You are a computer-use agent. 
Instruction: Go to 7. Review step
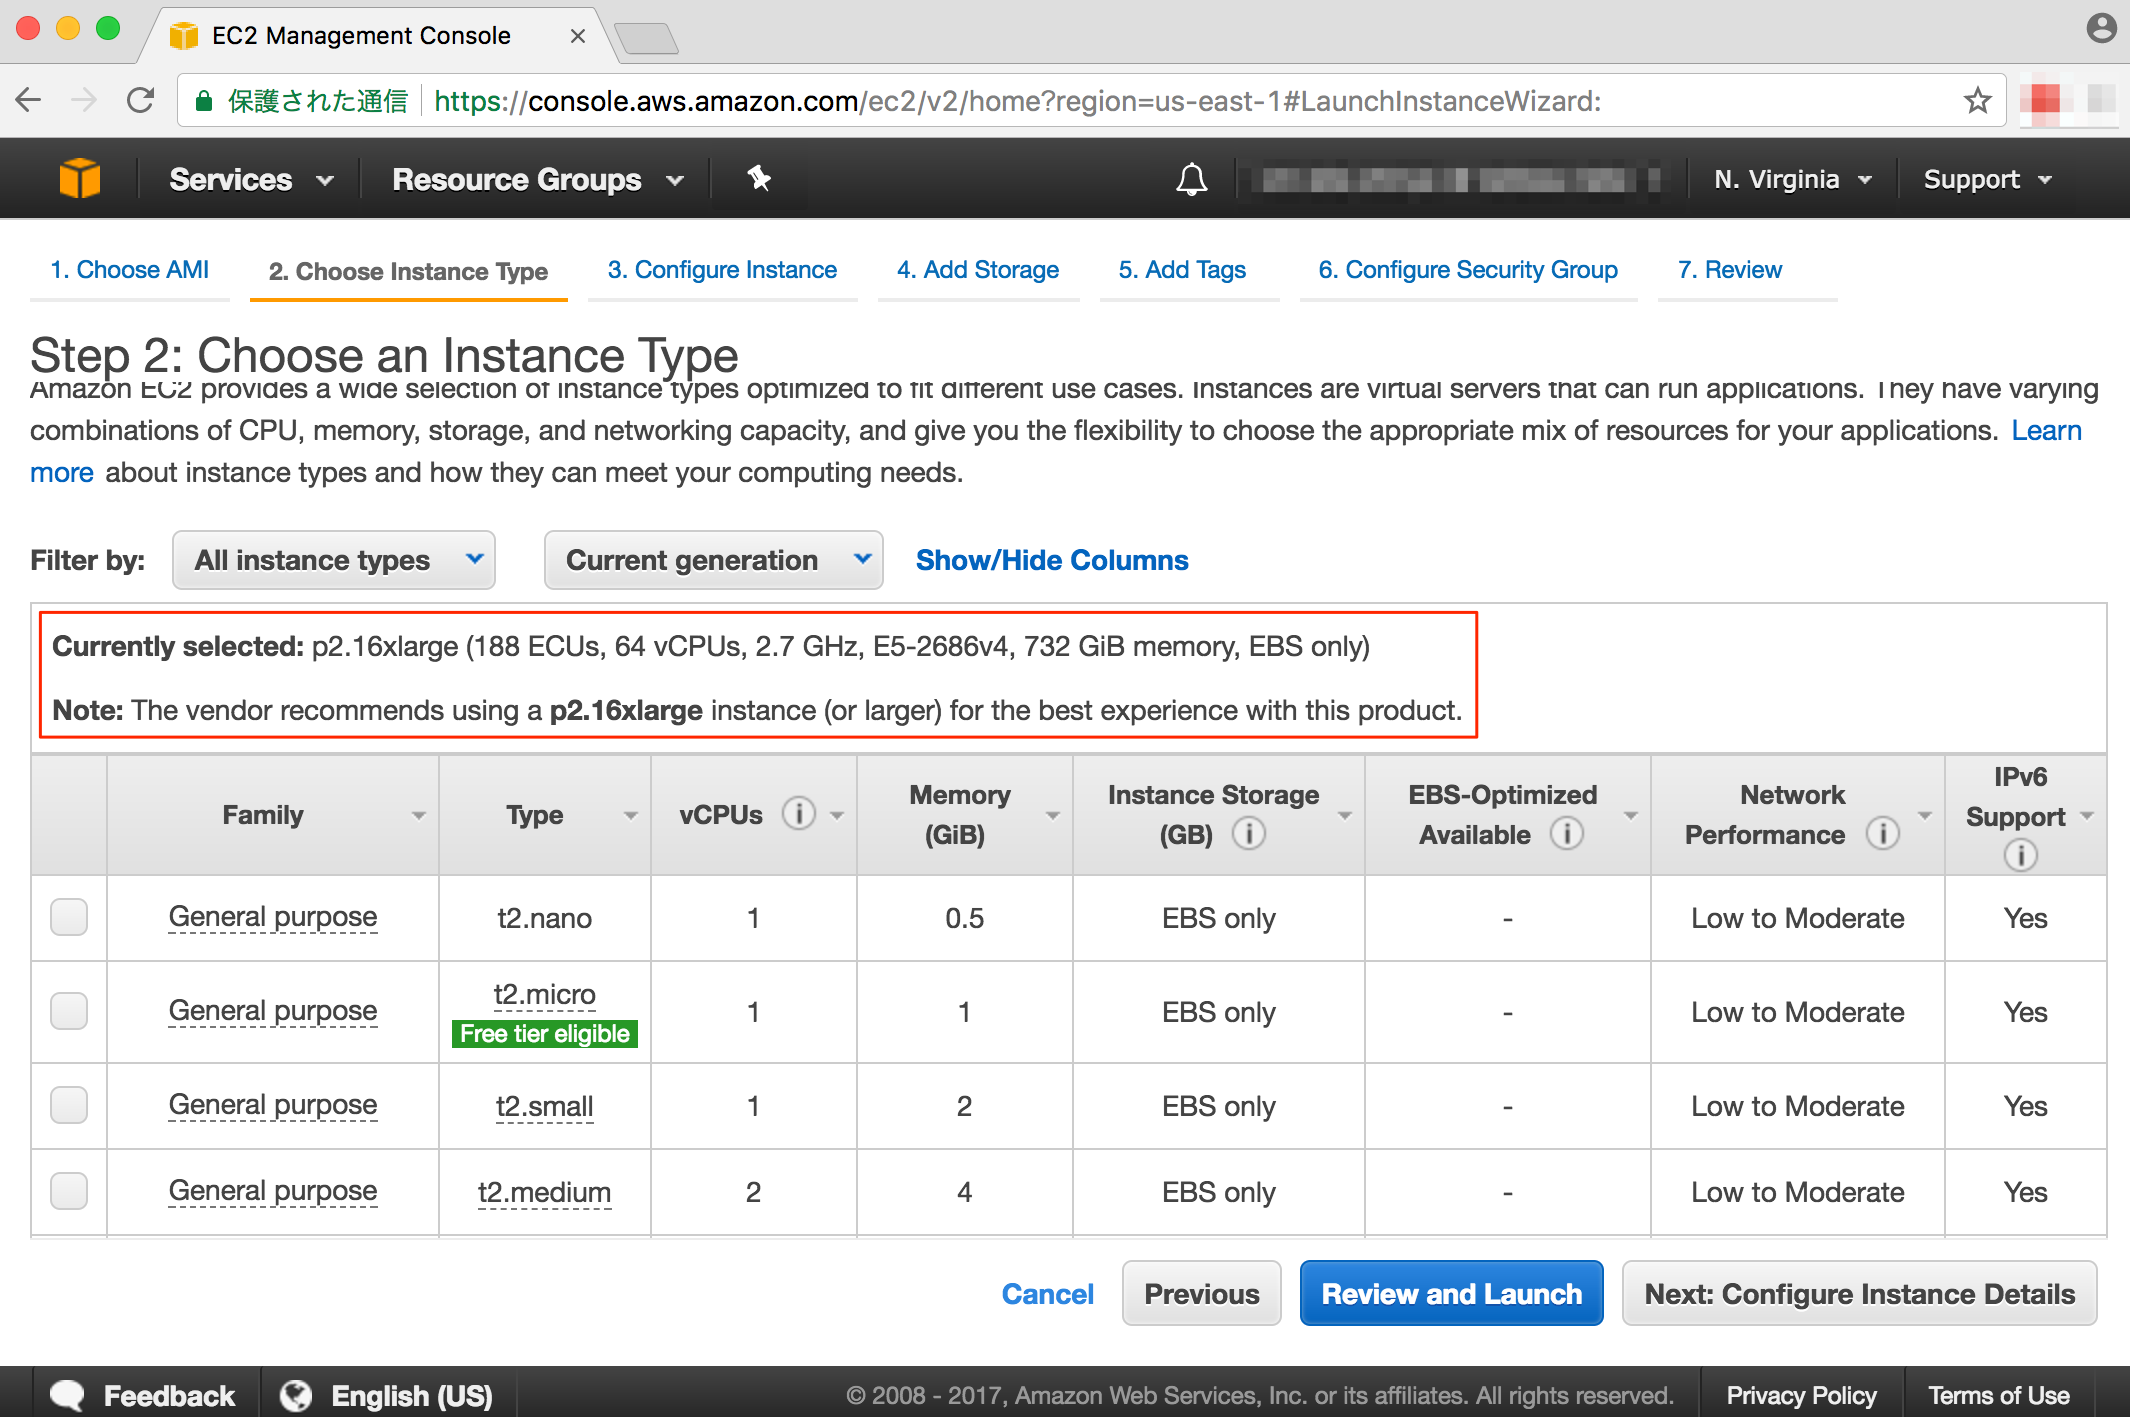coord(1730,270)
